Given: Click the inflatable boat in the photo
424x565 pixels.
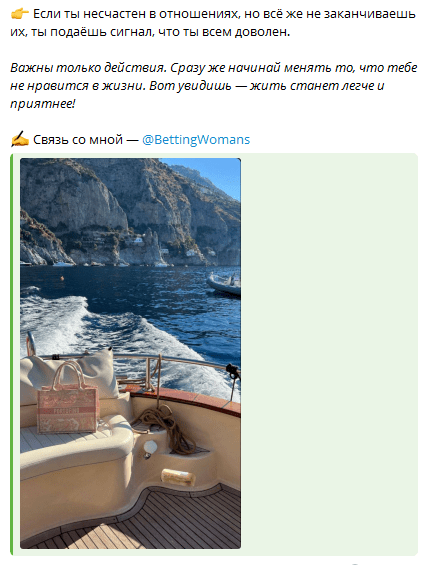Looking at the screenshot, I should point(224,284).
